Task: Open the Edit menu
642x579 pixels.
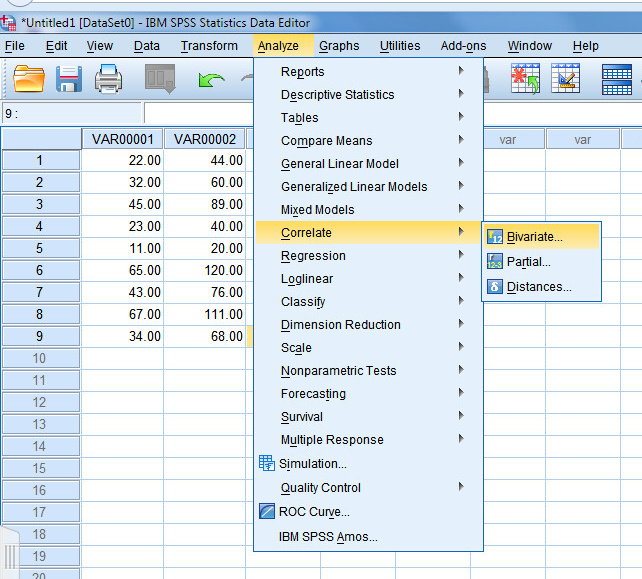Action: click(x=57, y=46)
